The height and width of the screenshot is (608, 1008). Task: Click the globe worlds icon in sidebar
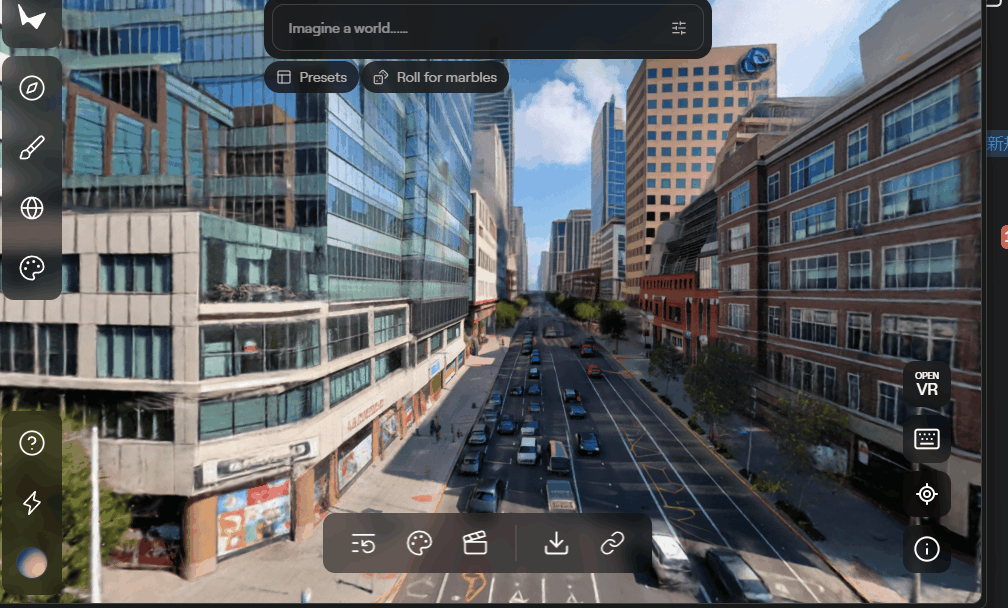[x=32, y=208]
